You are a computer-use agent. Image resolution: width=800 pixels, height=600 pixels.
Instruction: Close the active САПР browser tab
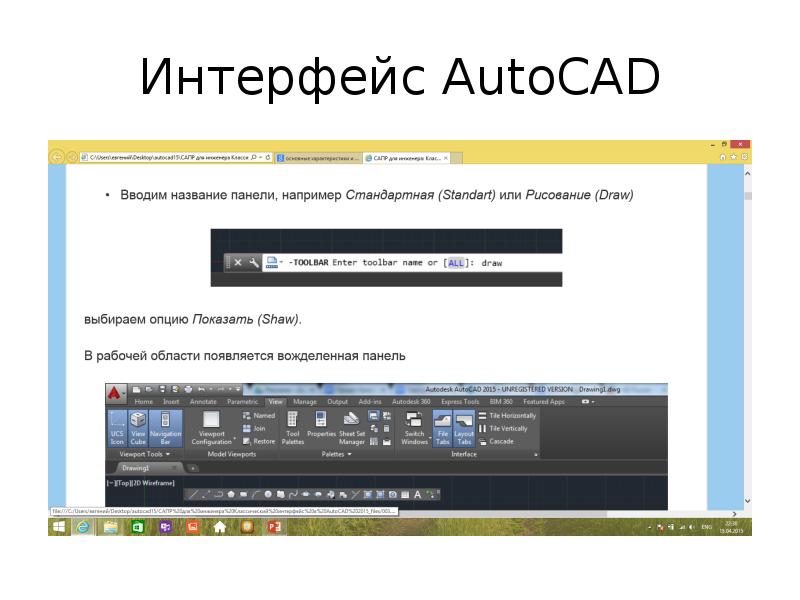click(446, 158)
